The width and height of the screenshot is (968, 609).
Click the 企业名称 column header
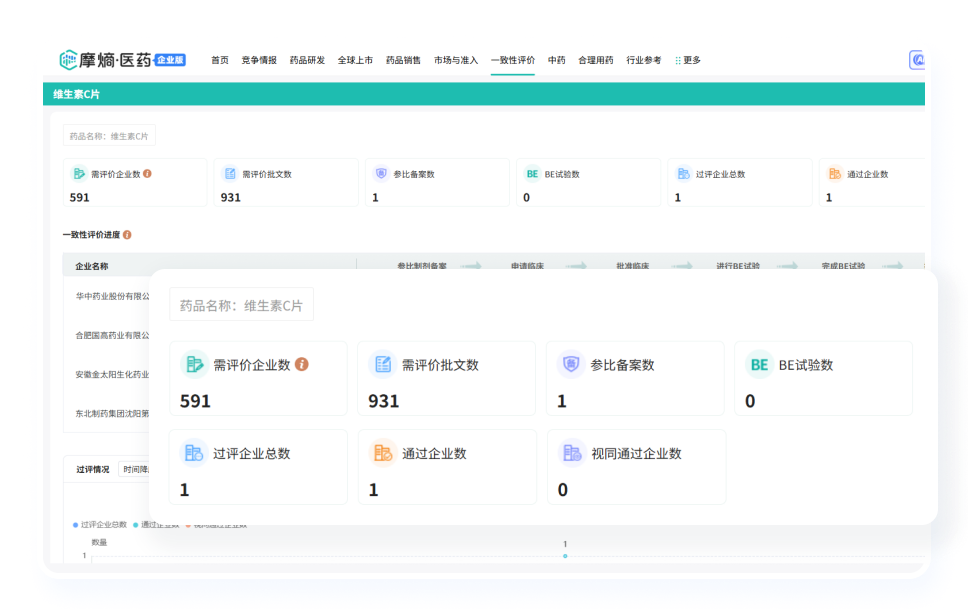pos(91,266)
